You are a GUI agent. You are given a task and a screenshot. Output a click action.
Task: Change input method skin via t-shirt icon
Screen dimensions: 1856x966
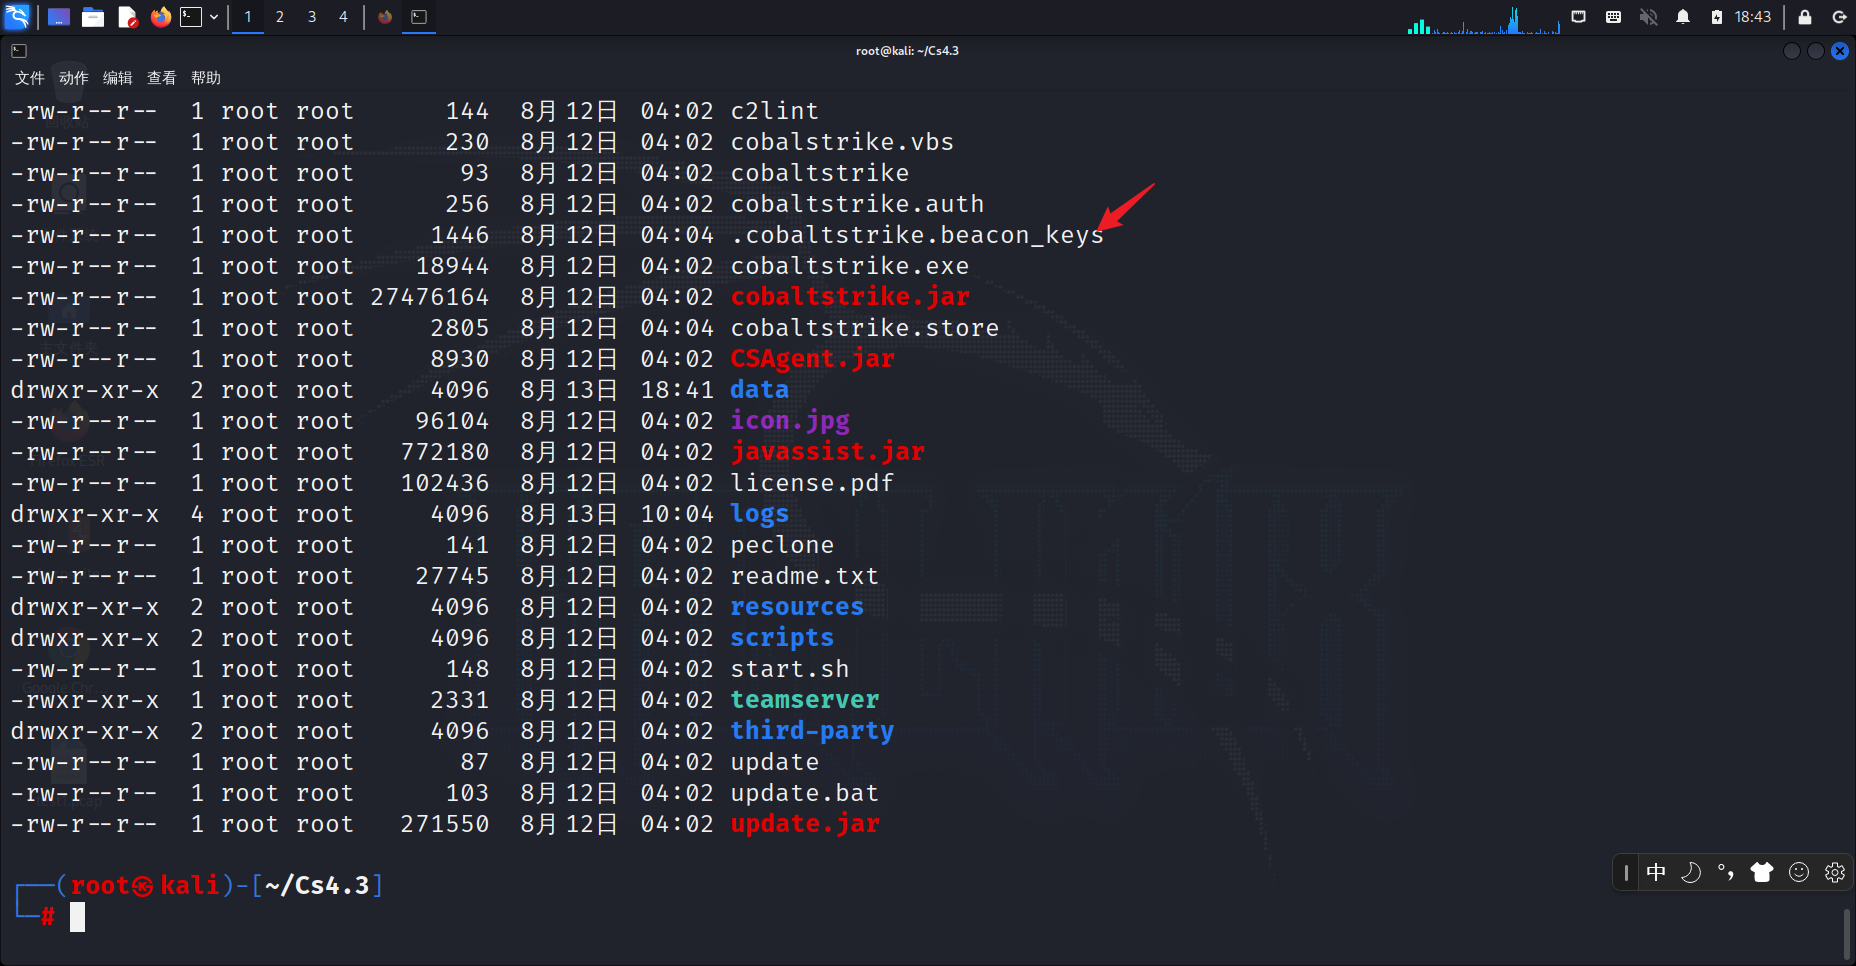[1761, 872]
